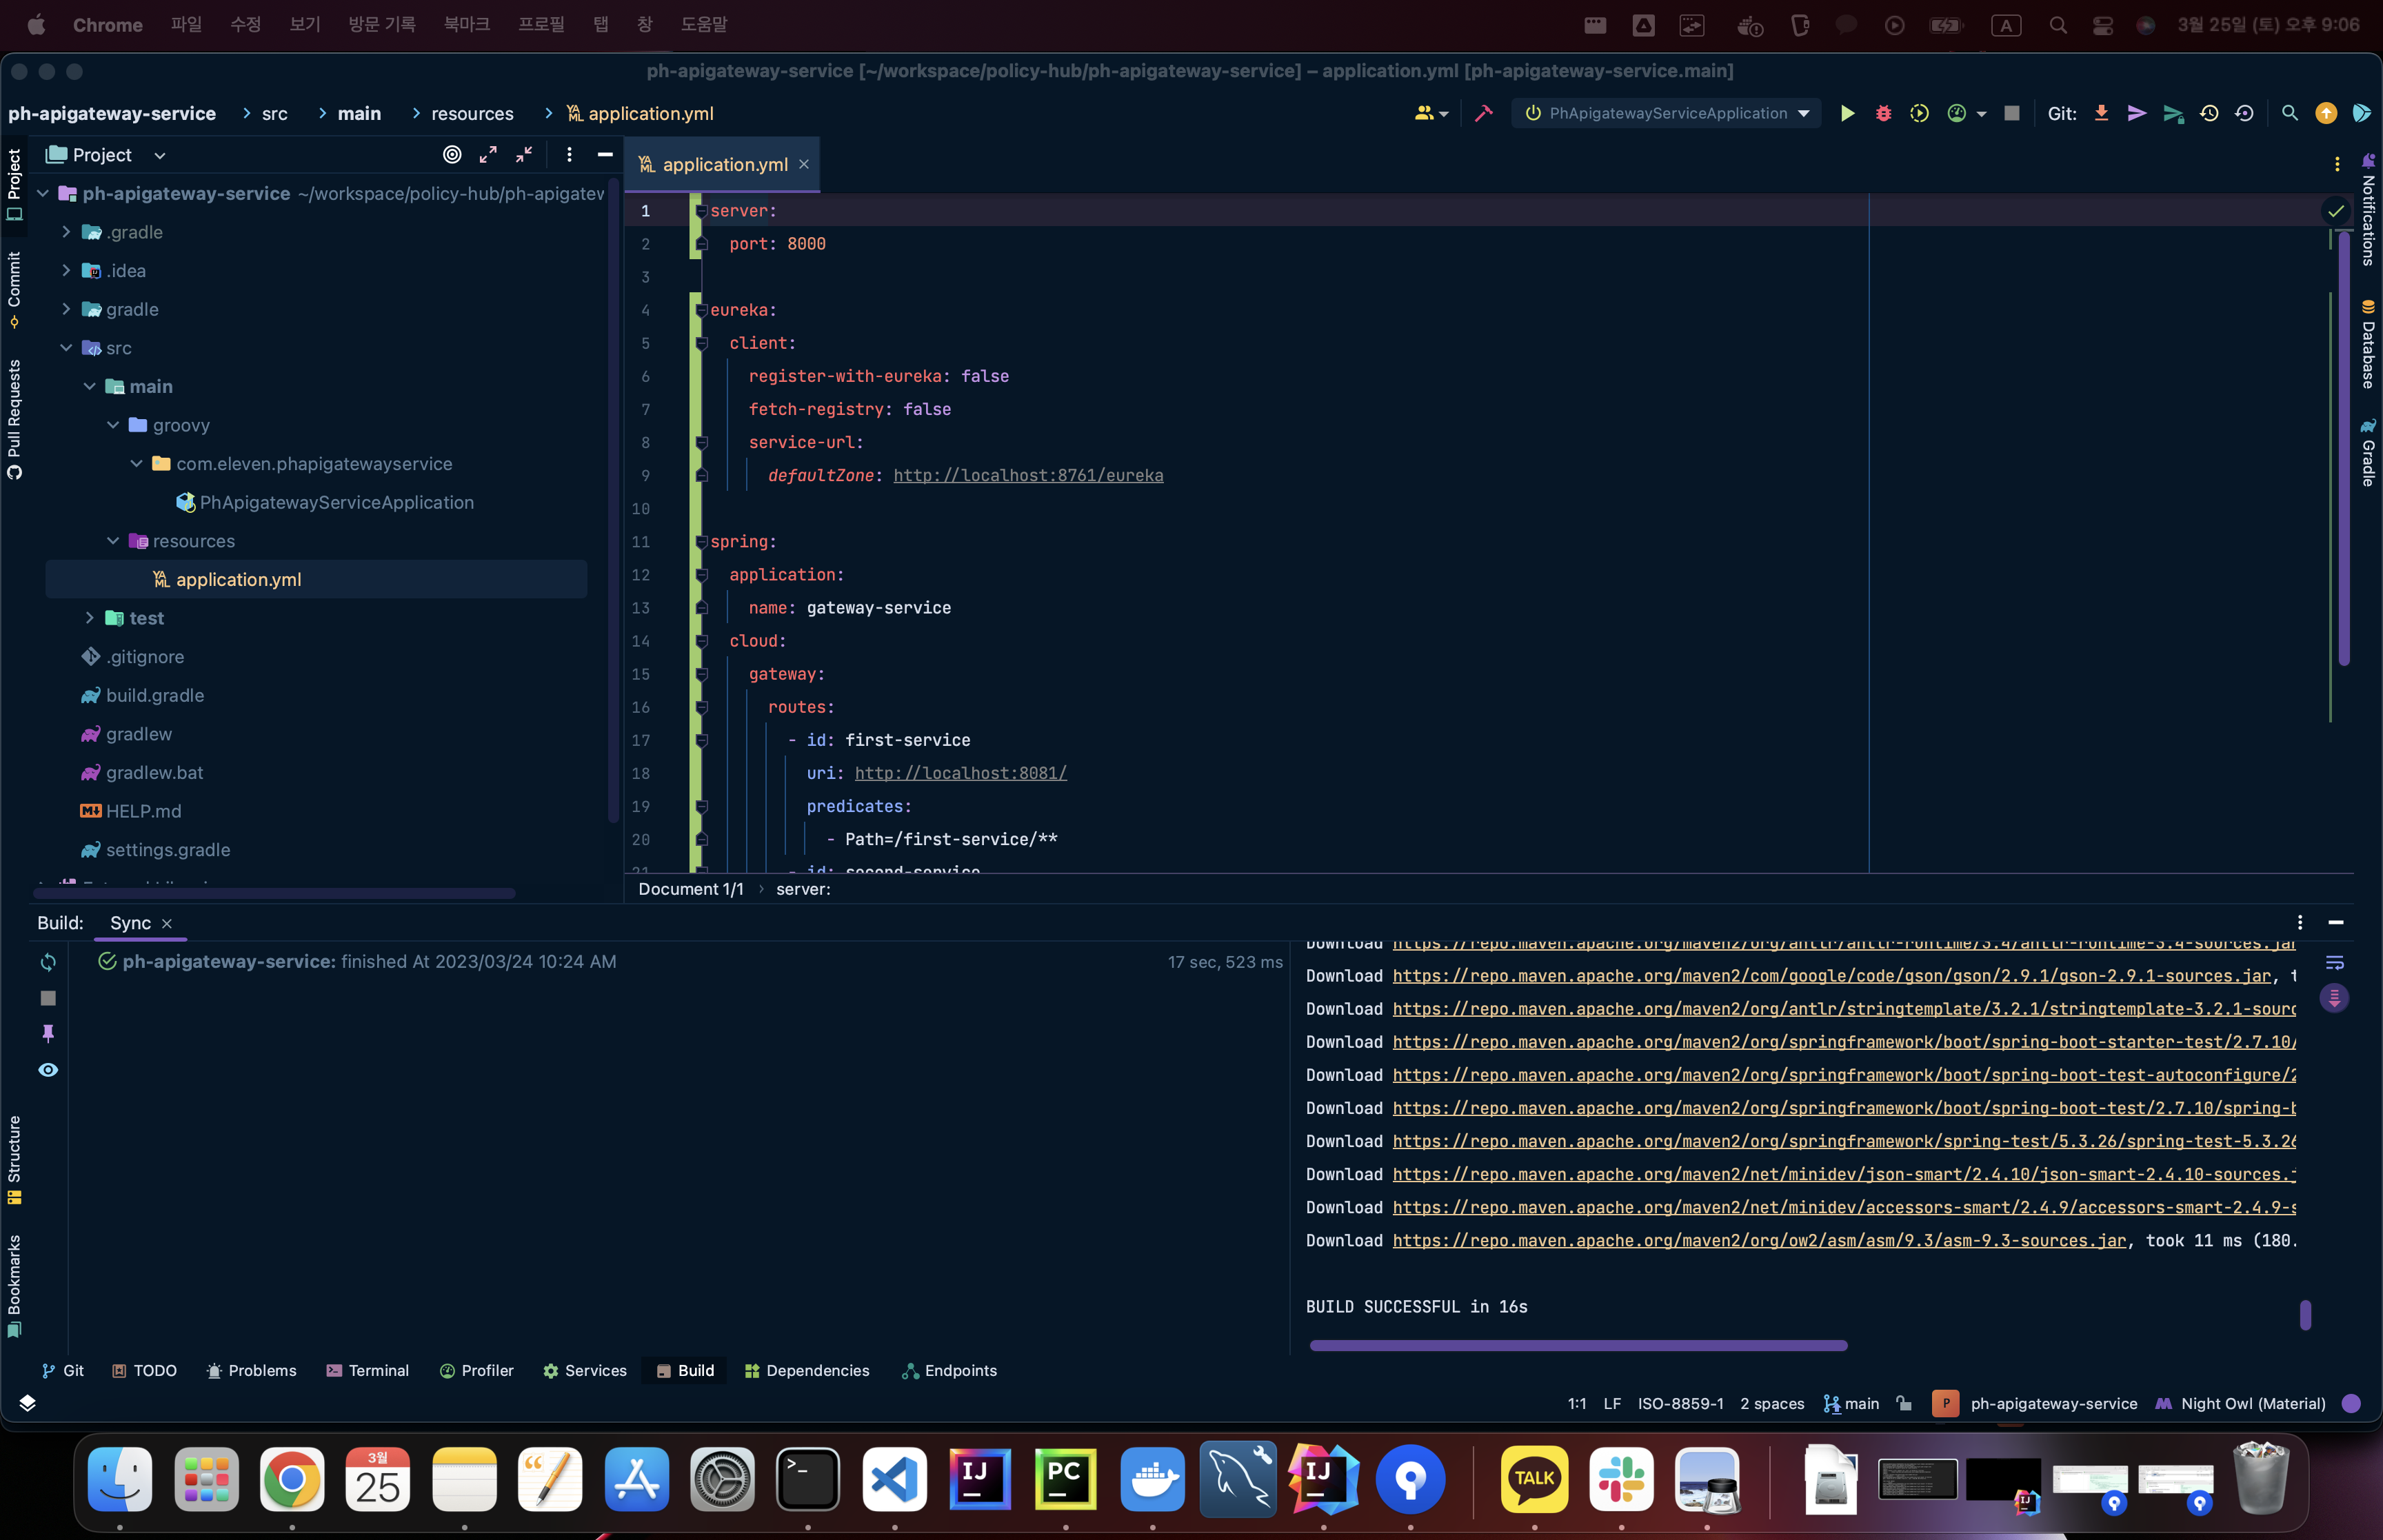Collapse all in Project tree

click(x=524, y=154)
